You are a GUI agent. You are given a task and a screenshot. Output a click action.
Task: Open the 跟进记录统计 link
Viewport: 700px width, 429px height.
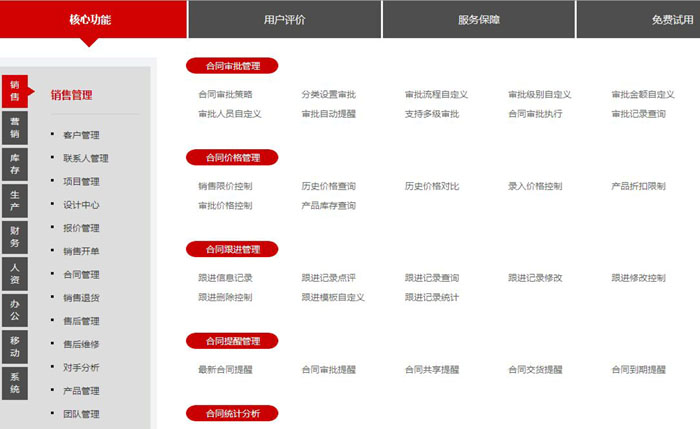tap(431, 298)
